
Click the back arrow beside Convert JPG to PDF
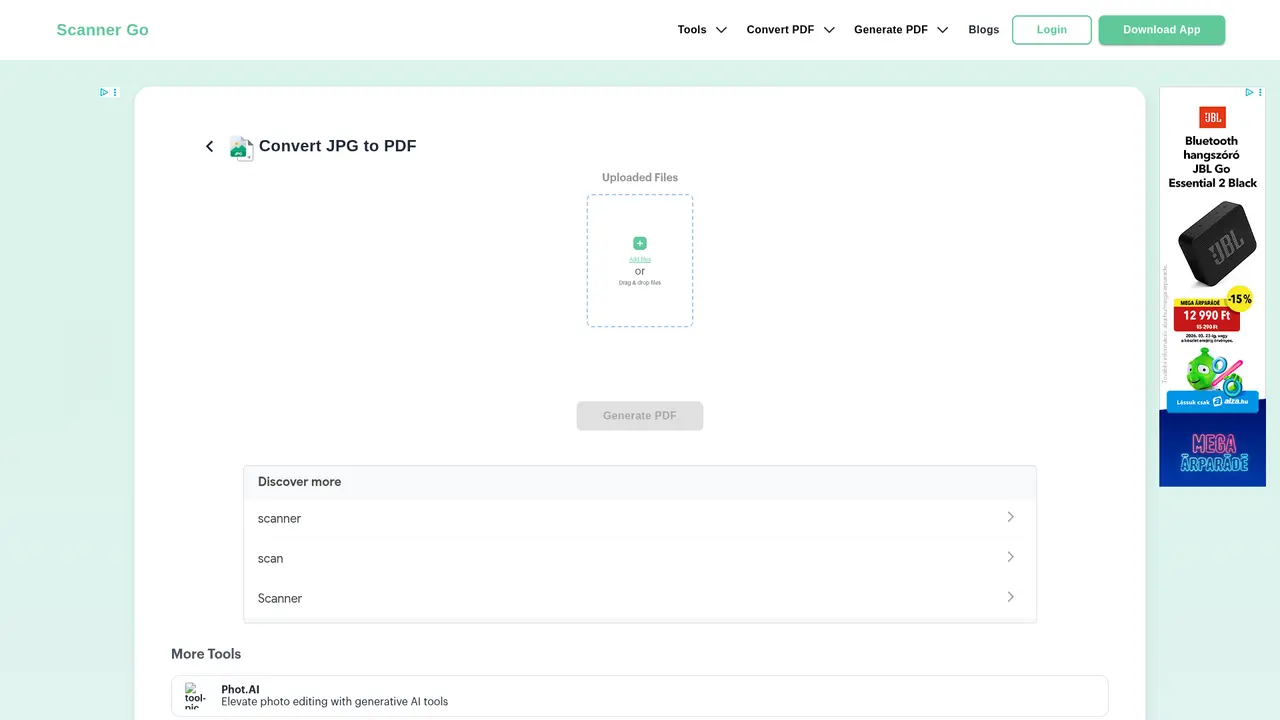pos(209,146)
